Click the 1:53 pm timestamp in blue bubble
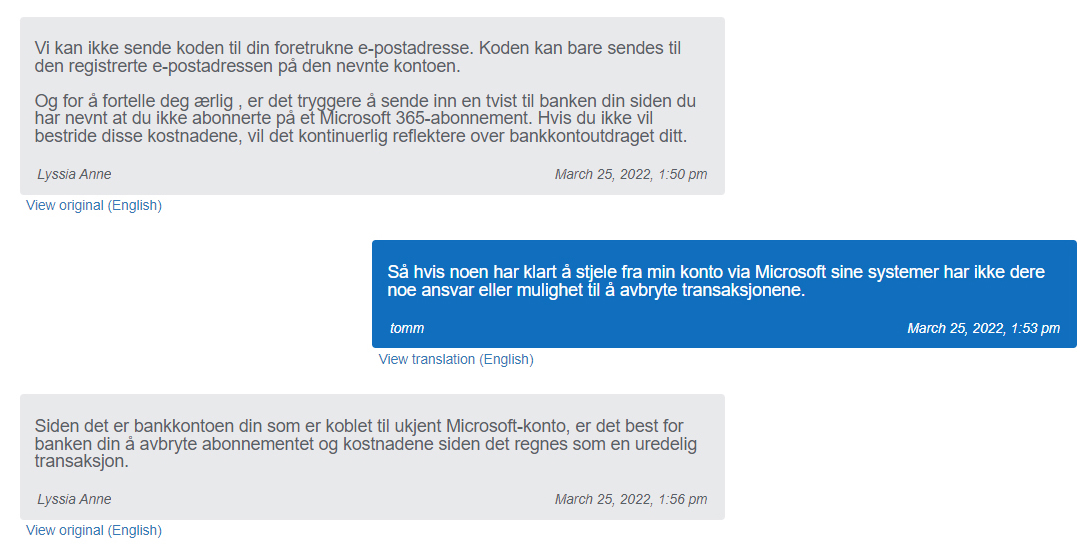1083x558 pixels. [x=983, y=328]
